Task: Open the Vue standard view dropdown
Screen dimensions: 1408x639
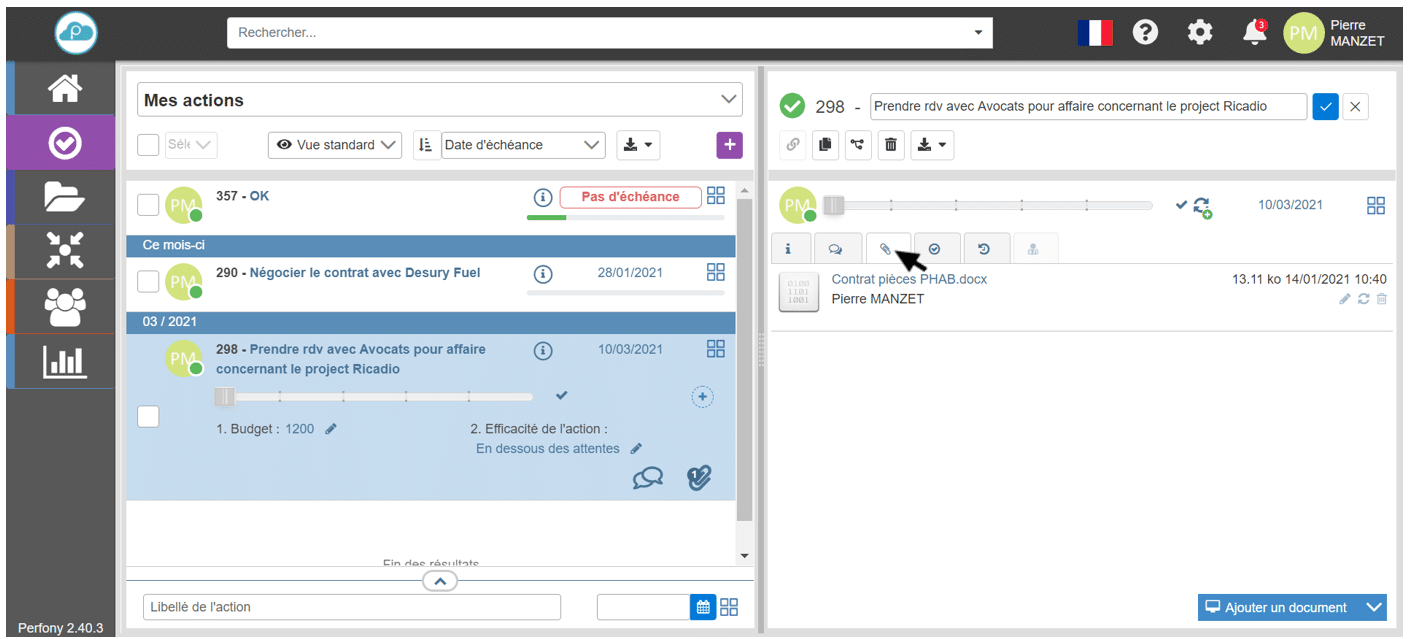Action: click(x=334, y=145)
